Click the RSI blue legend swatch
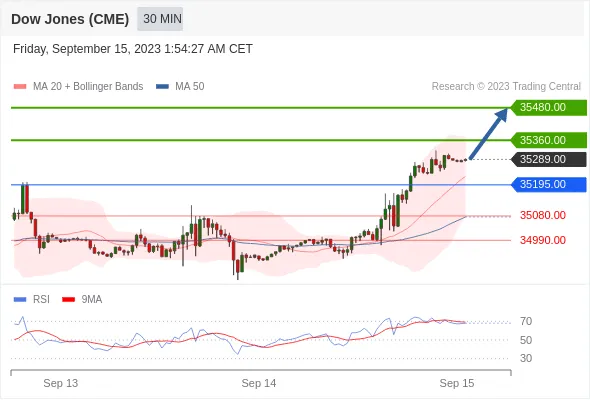Screen dimensions: 590x400 (x=20, y=300)
